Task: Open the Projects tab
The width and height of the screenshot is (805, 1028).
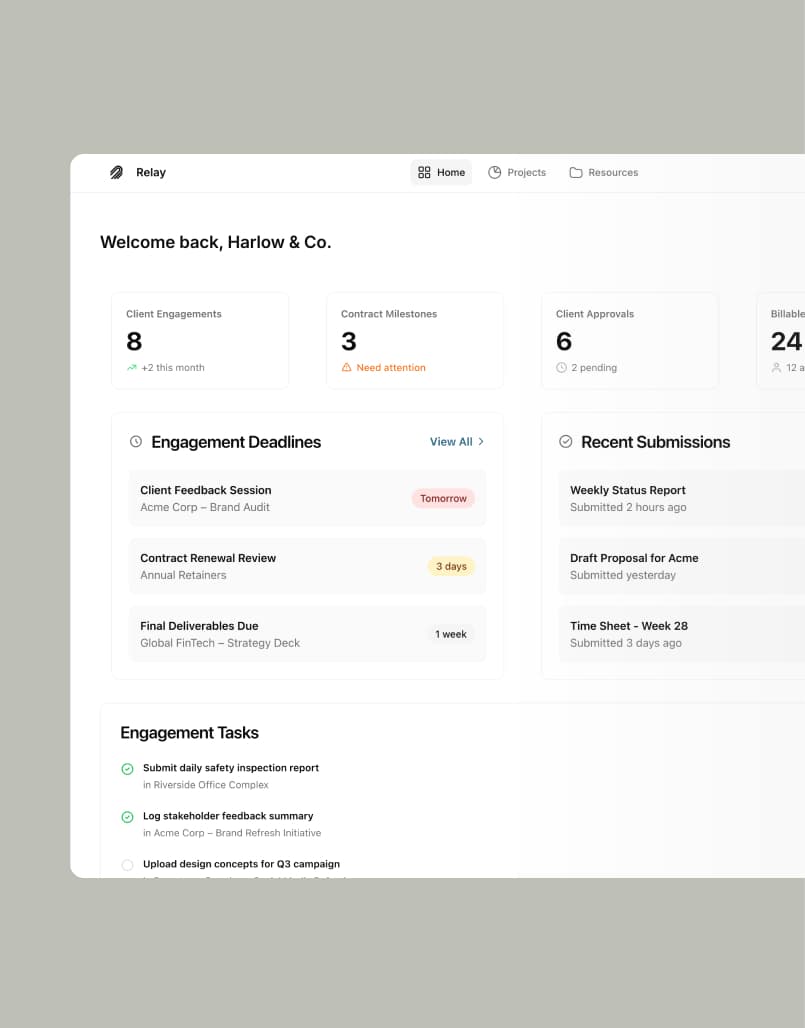Action: [517, 172]
